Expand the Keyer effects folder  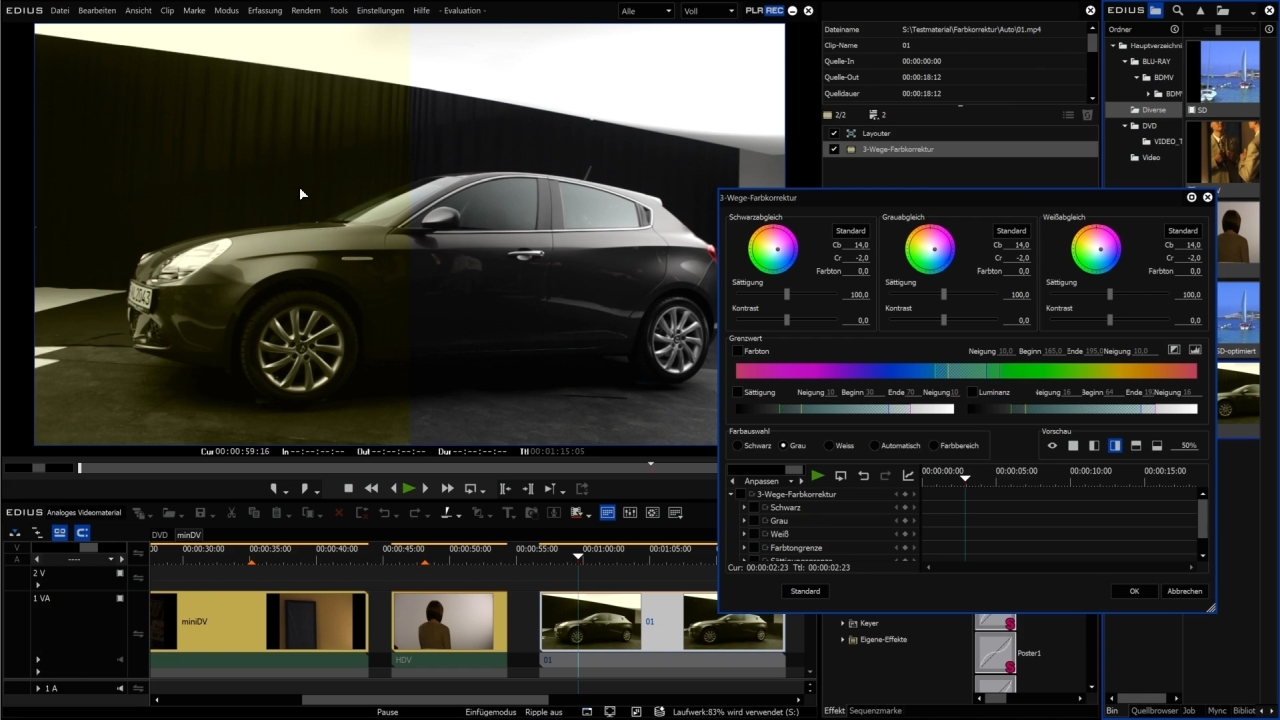pos(842,623)
